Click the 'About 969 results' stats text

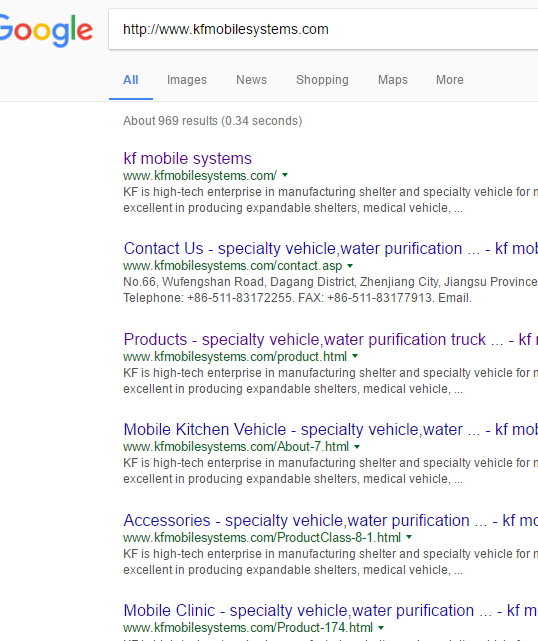tap(213, 121)
